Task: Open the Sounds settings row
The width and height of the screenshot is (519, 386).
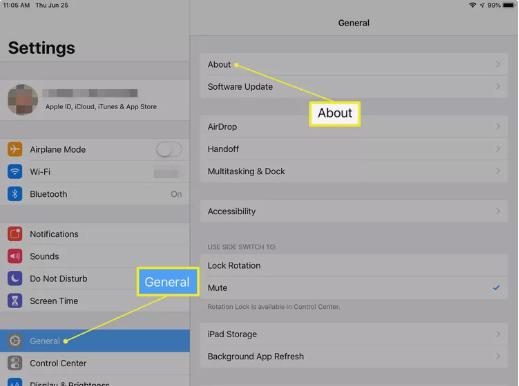Action: coord(95,256)
